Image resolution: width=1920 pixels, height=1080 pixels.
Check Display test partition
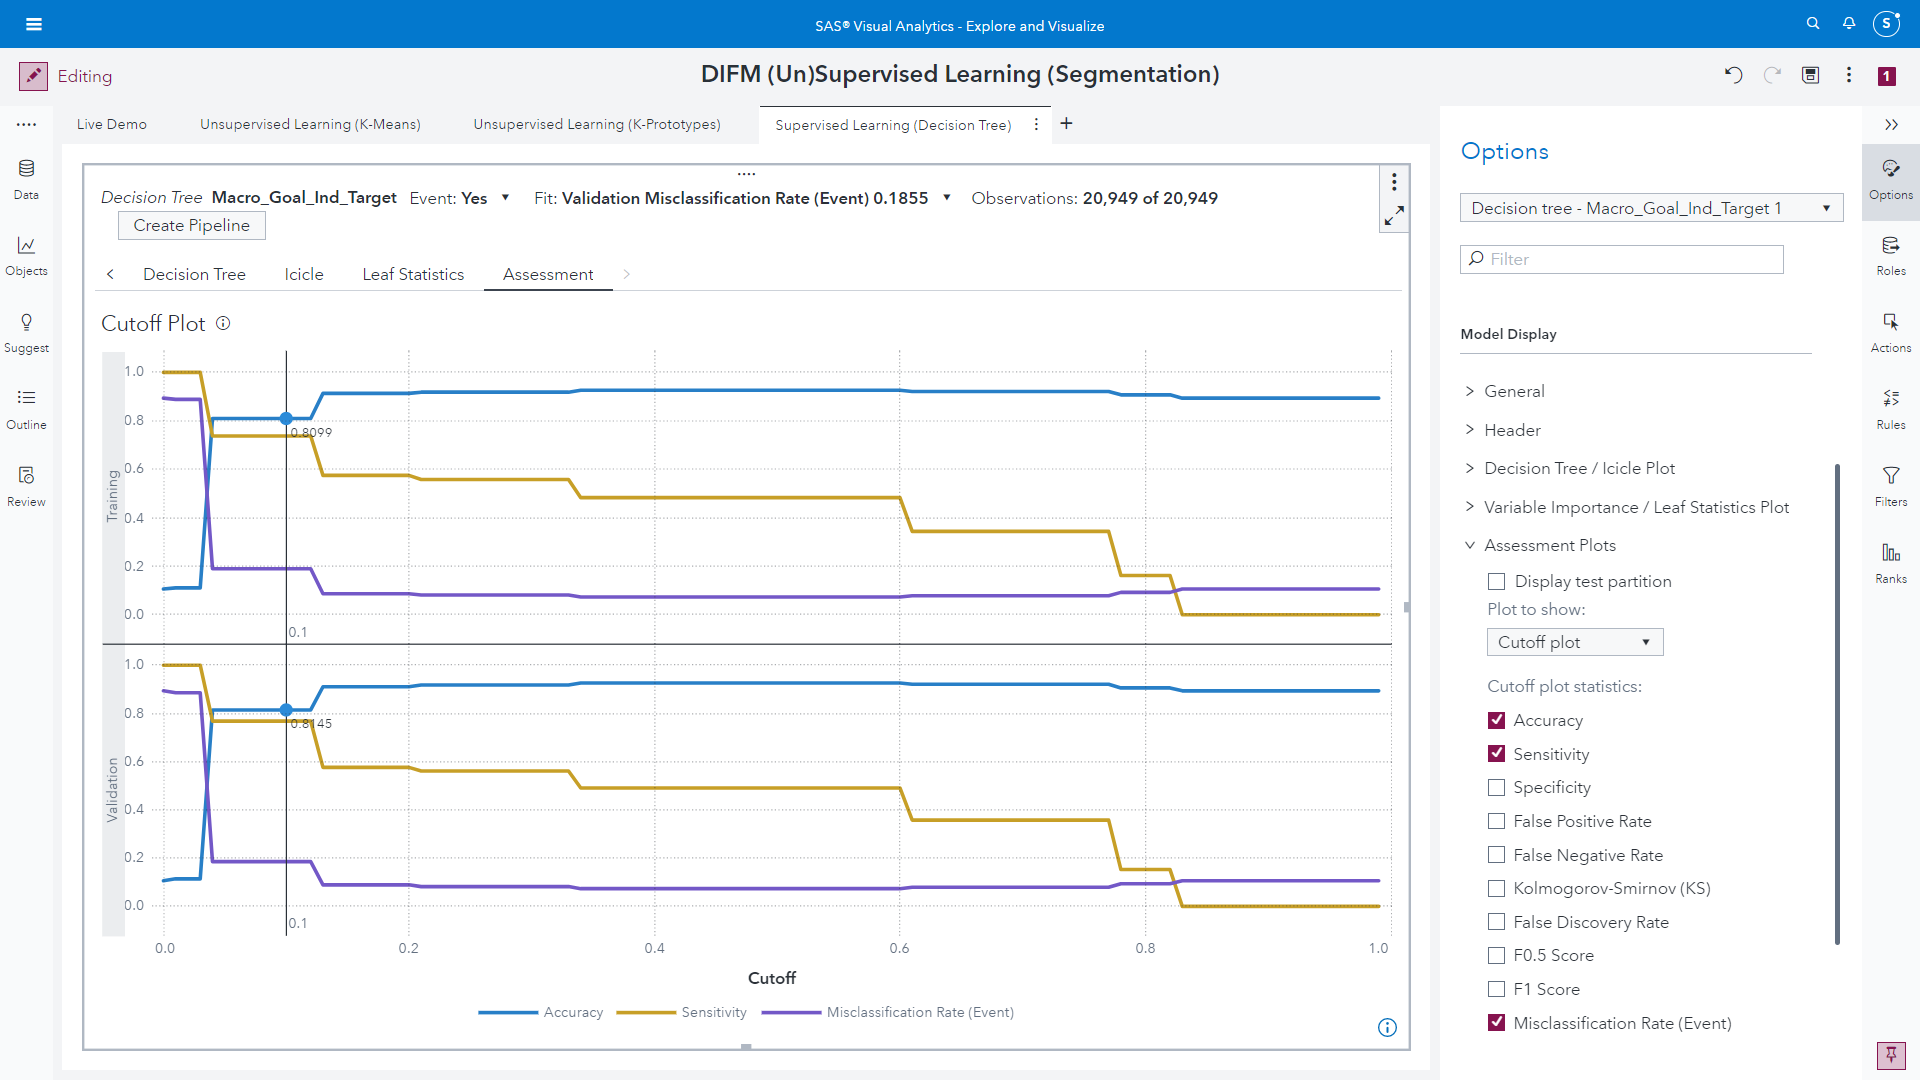coord(1497,581)
